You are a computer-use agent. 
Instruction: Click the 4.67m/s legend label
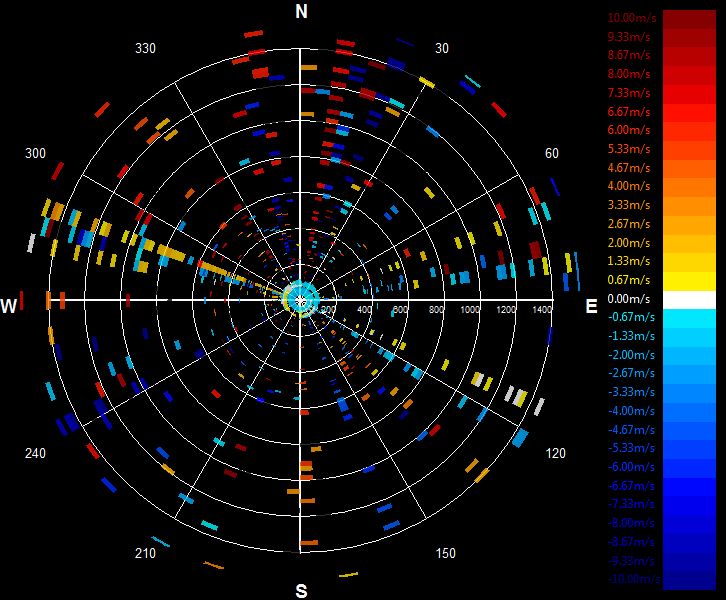[x=629, y=168]
